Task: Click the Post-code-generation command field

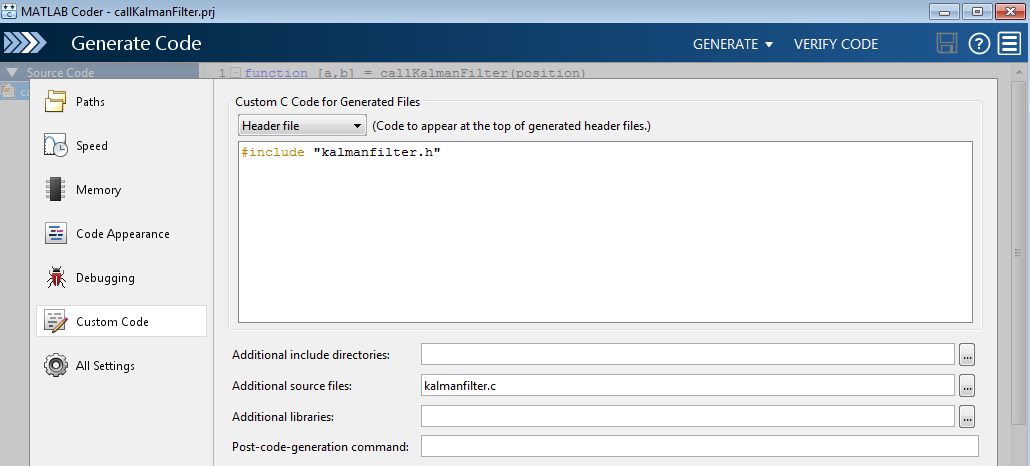Action: 699,446
